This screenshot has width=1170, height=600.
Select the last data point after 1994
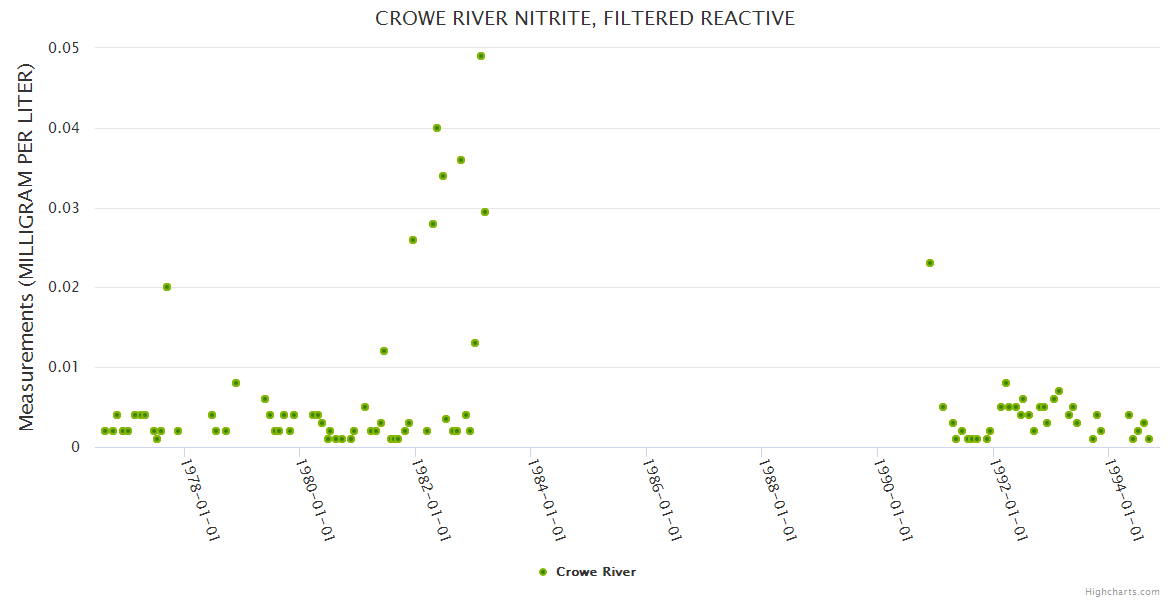1149,439
